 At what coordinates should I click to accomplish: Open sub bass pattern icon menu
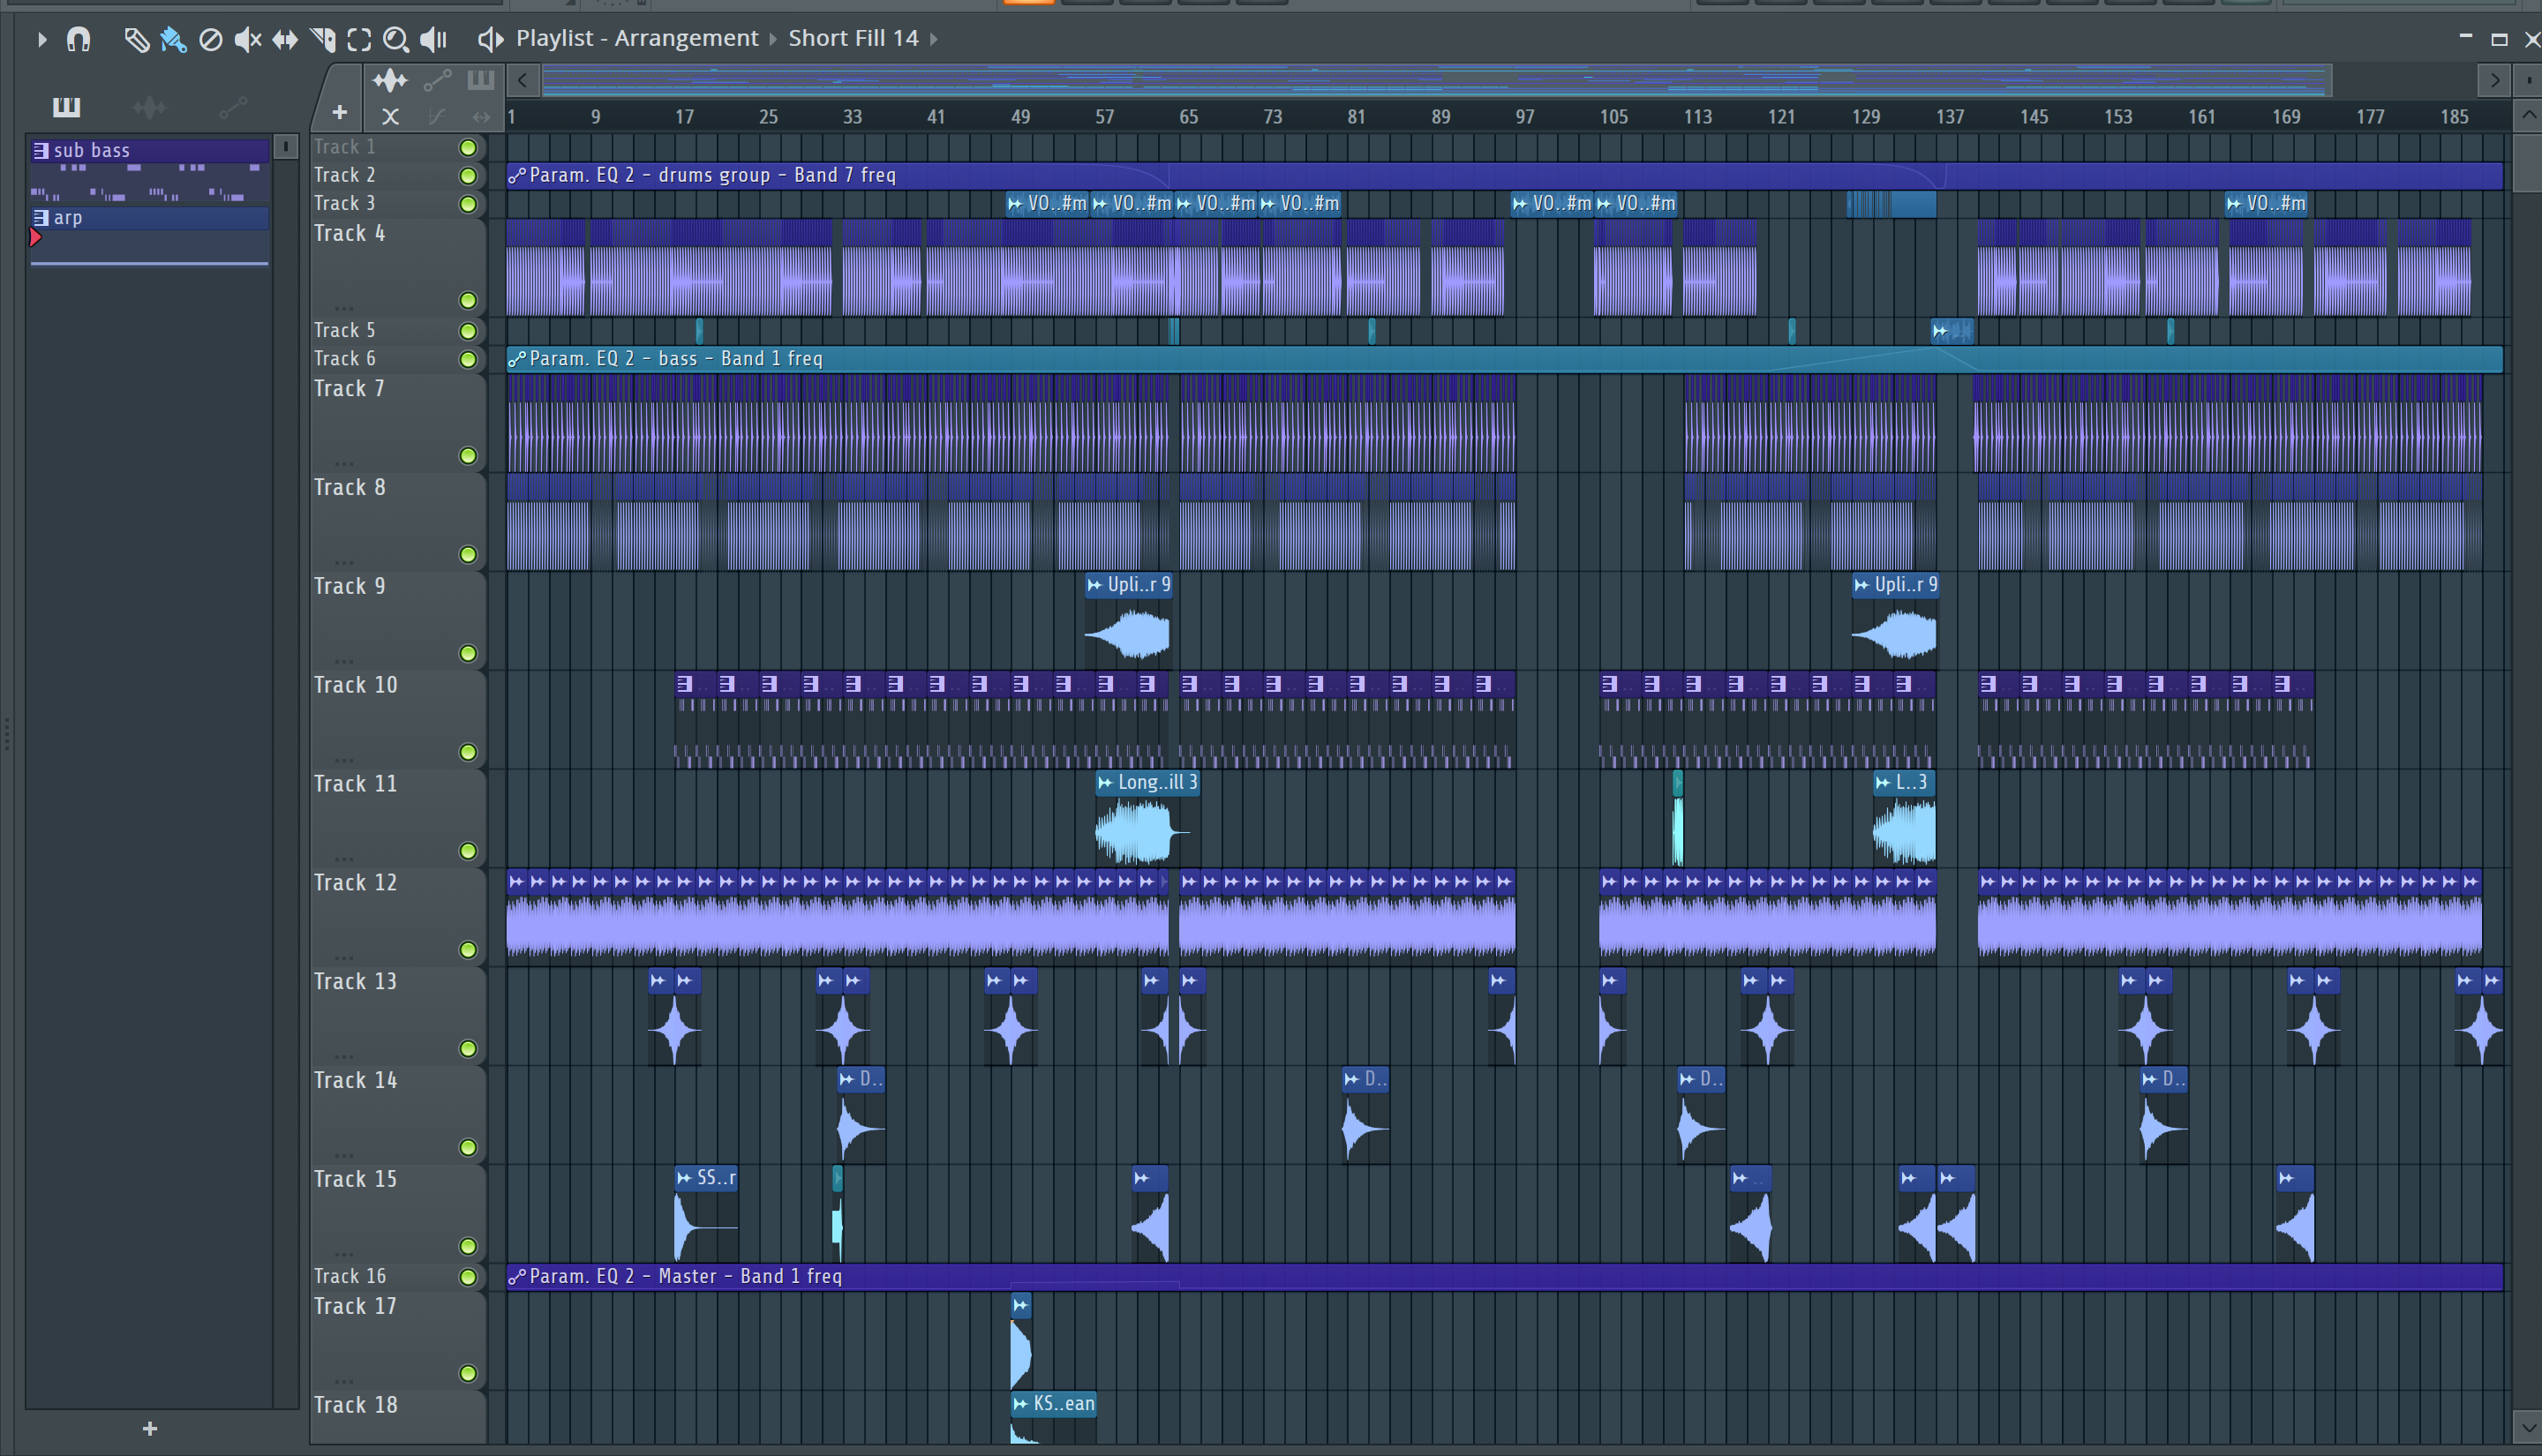[x=41, y=150]
